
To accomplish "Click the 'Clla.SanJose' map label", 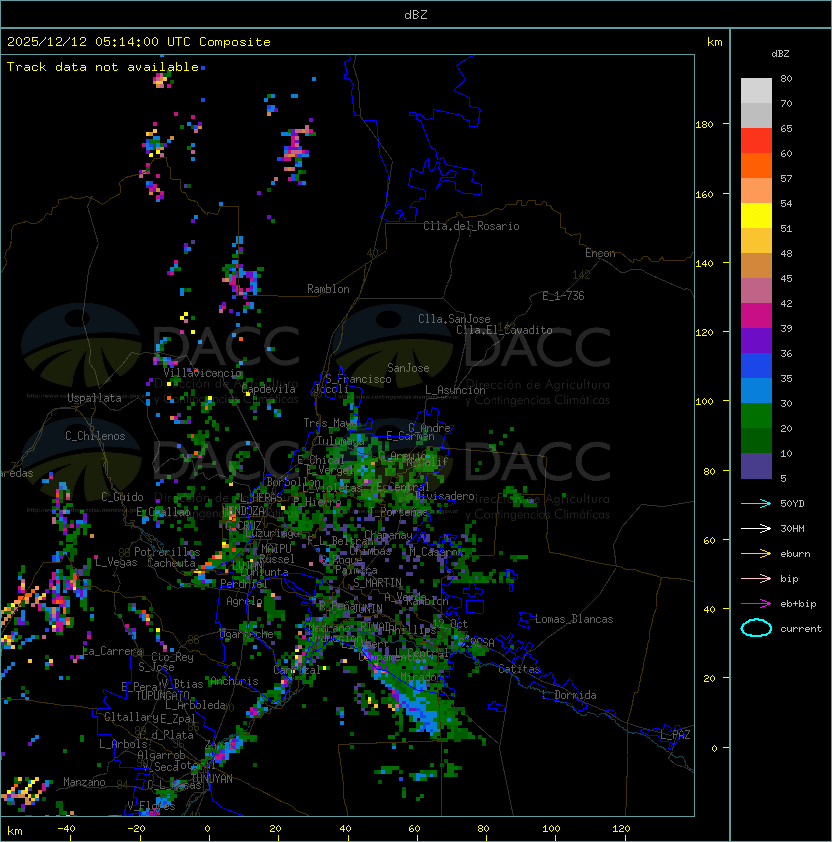I will coord(454,319).
